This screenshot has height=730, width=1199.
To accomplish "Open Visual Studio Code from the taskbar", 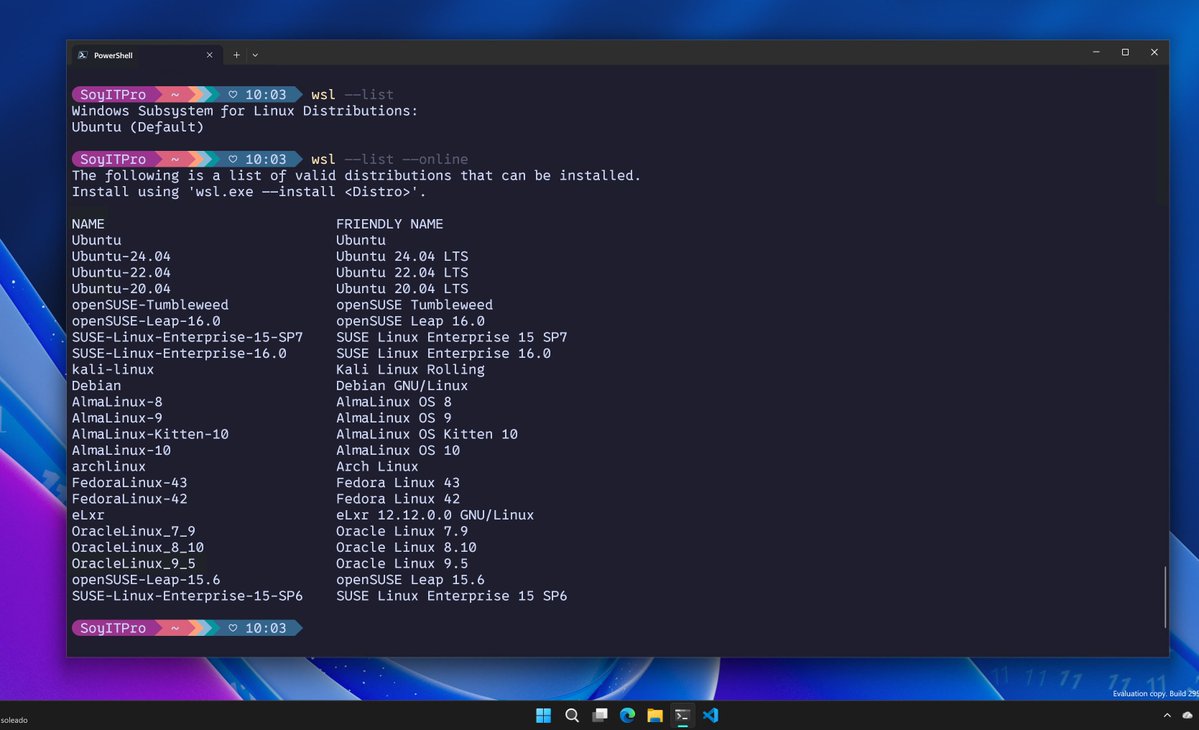I will [x=710, y=715].
